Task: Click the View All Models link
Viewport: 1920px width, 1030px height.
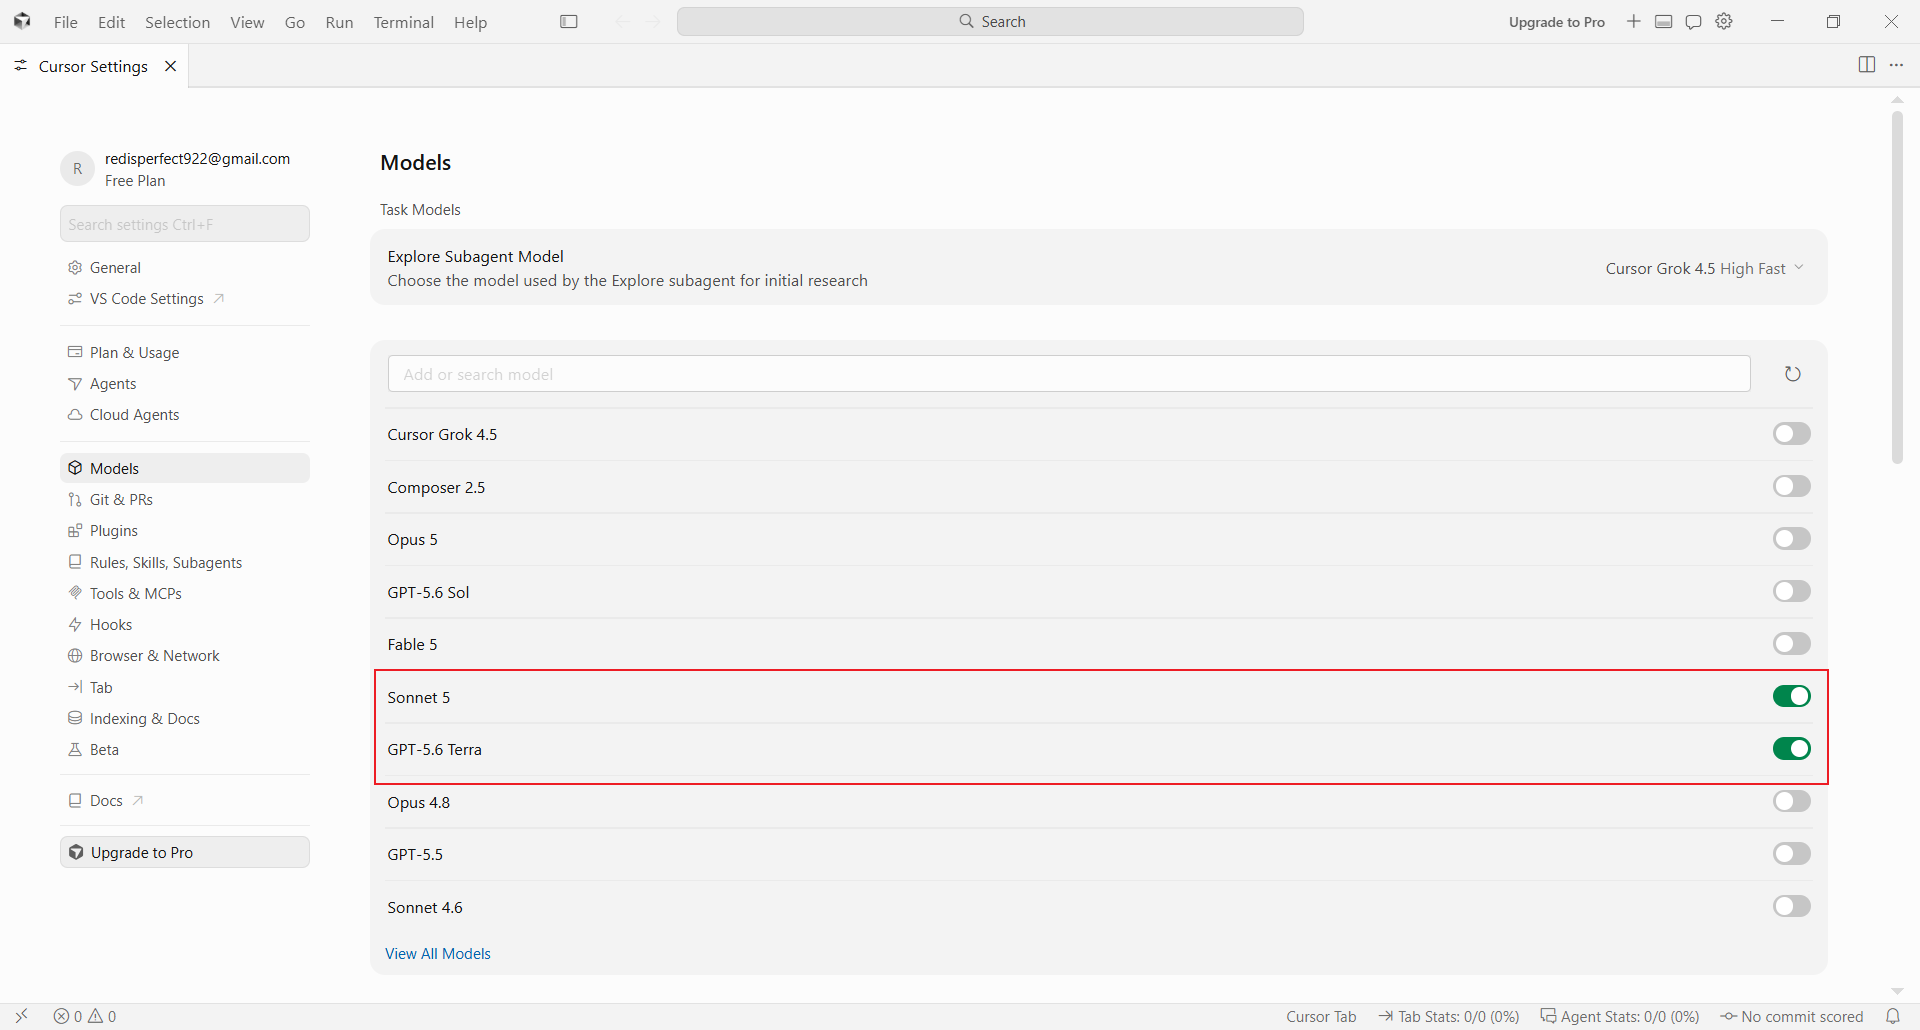Action: coord(438,954)
